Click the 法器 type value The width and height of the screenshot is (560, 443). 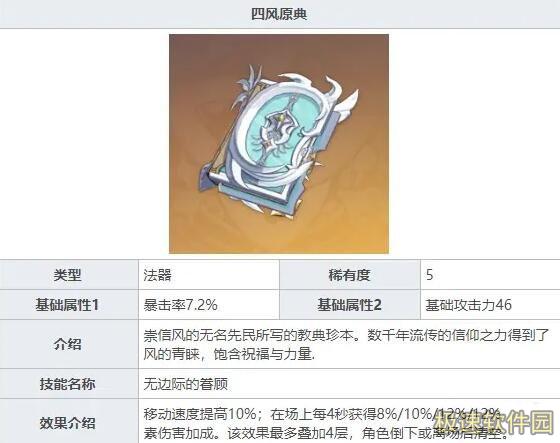click(158, 275)
